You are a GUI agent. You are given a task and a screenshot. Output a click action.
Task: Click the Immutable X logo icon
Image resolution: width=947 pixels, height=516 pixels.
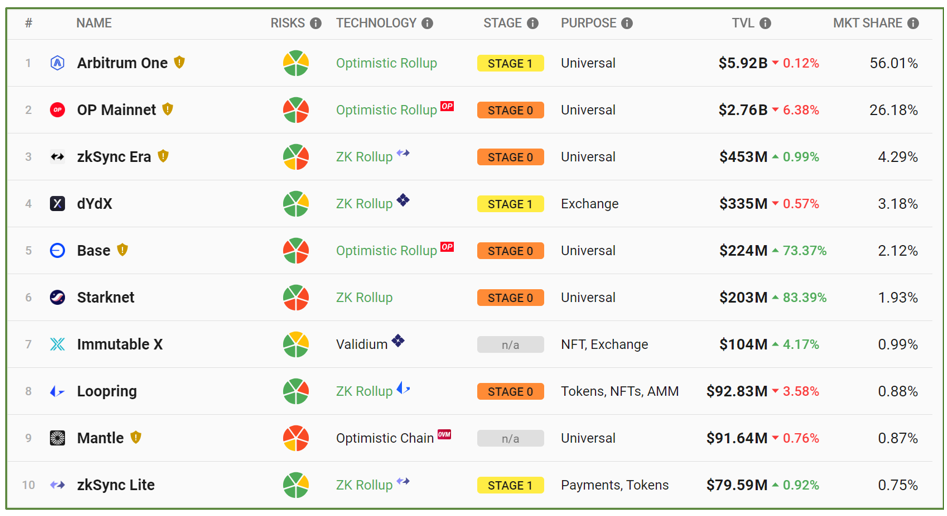pos(57,344)
